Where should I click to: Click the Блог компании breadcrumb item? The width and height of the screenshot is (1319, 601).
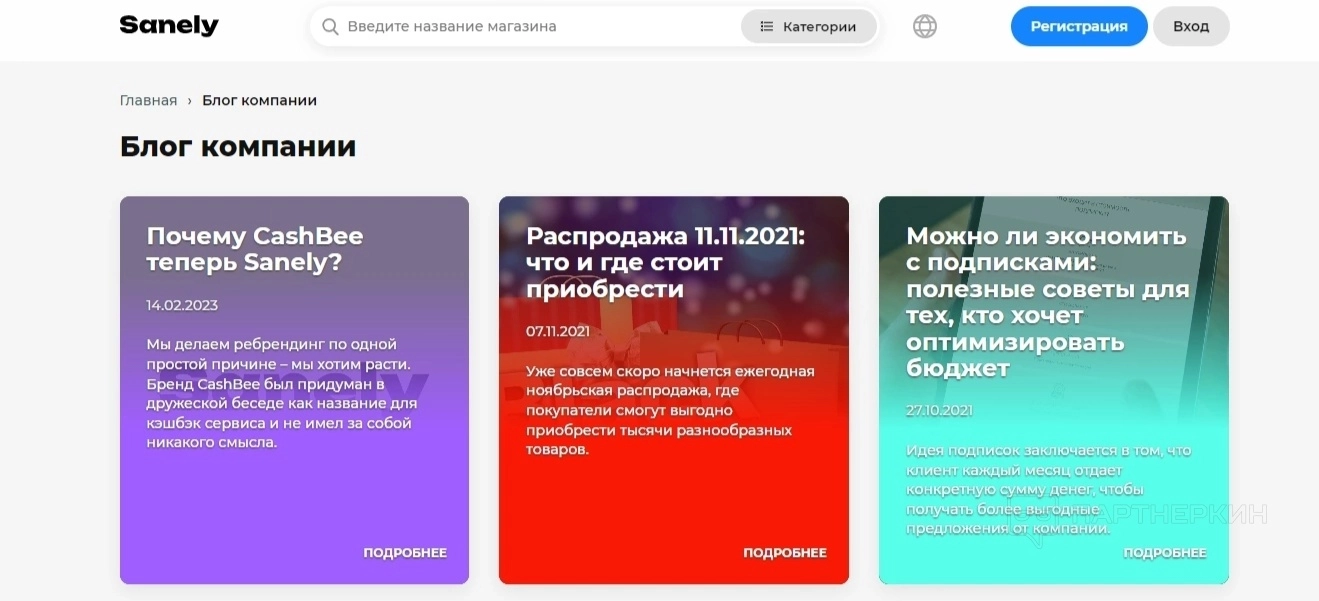[x=259, y=101]
